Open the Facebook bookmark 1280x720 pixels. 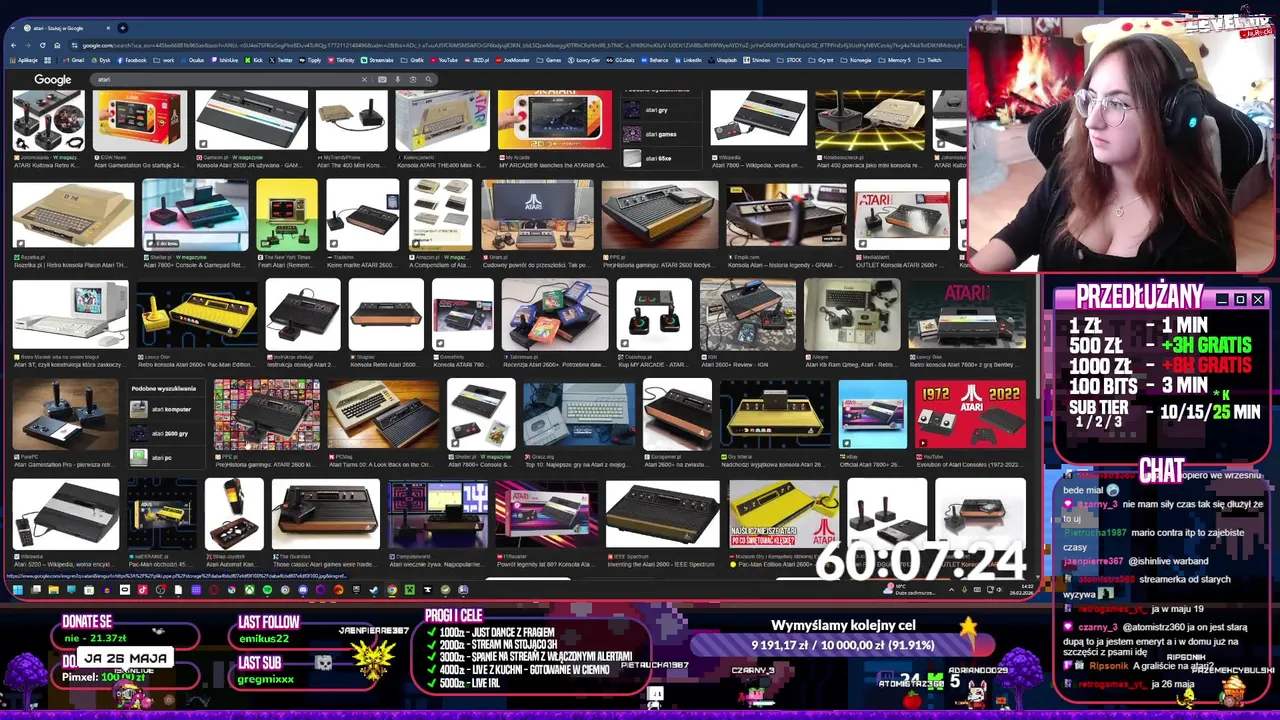[x=131, y=60]
